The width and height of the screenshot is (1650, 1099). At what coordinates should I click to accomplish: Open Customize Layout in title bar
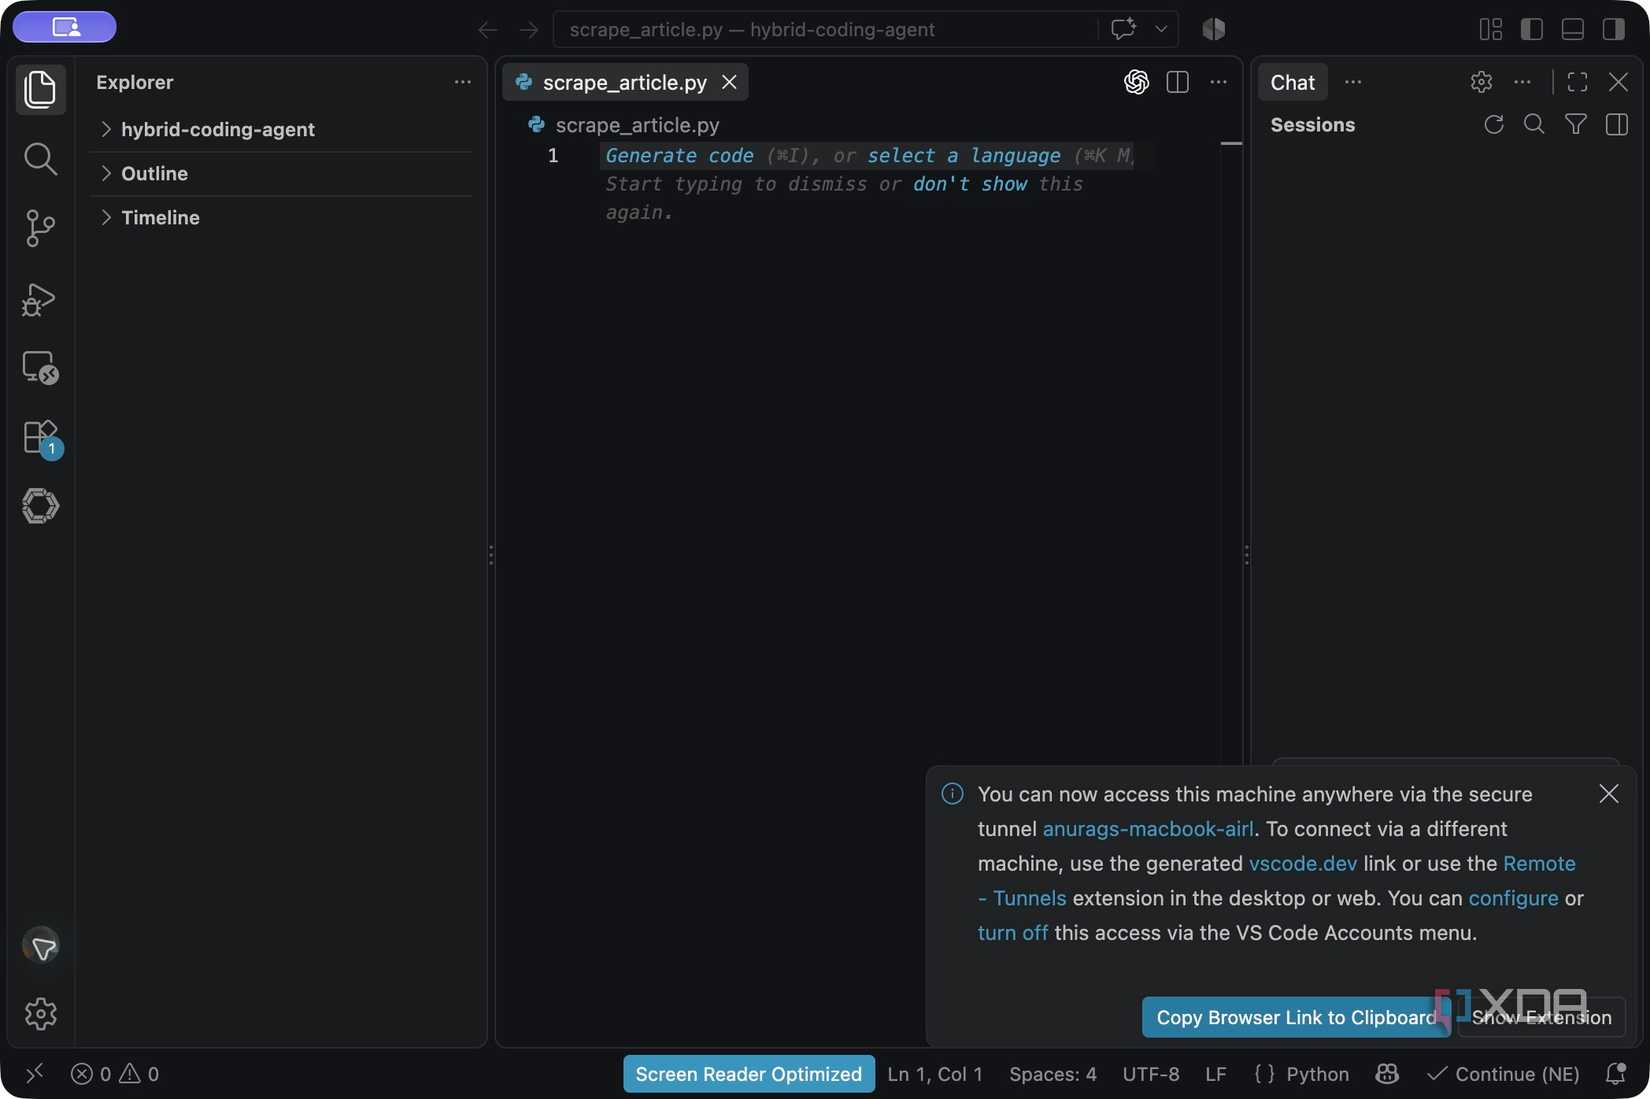[x=1490, y=29]
